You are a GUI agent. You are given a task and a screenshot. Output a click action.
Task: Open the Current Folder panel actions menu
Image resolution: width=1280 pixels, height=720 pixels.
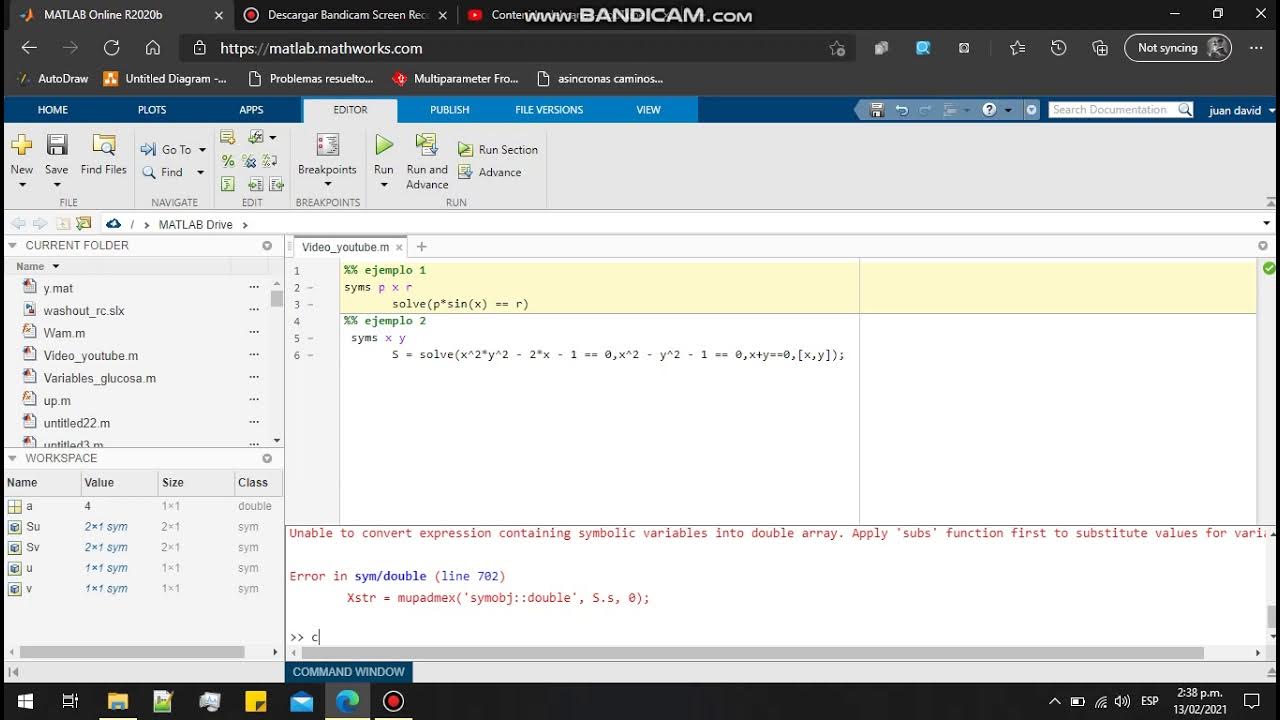click(267, 245)
